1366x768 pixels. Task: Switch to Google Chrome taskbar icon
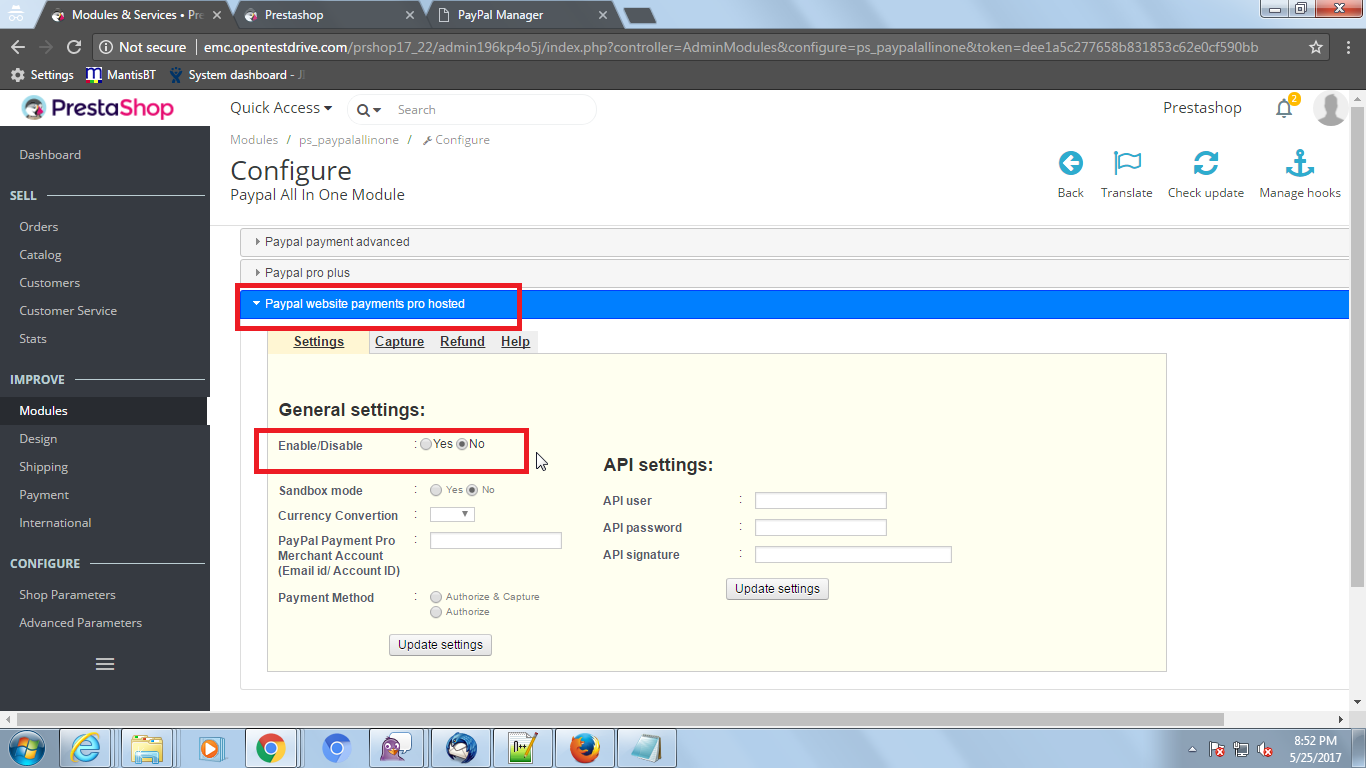point(270,748)
